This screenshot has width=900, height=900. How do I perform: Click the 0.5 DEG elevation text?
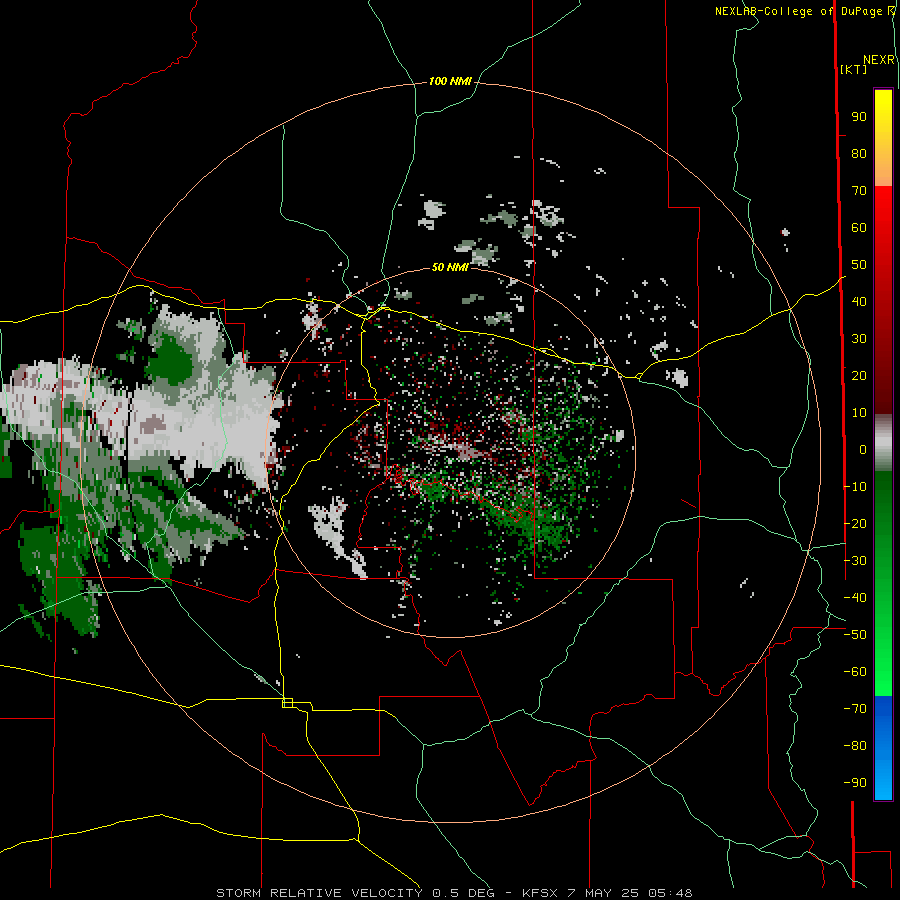[462, 893]
